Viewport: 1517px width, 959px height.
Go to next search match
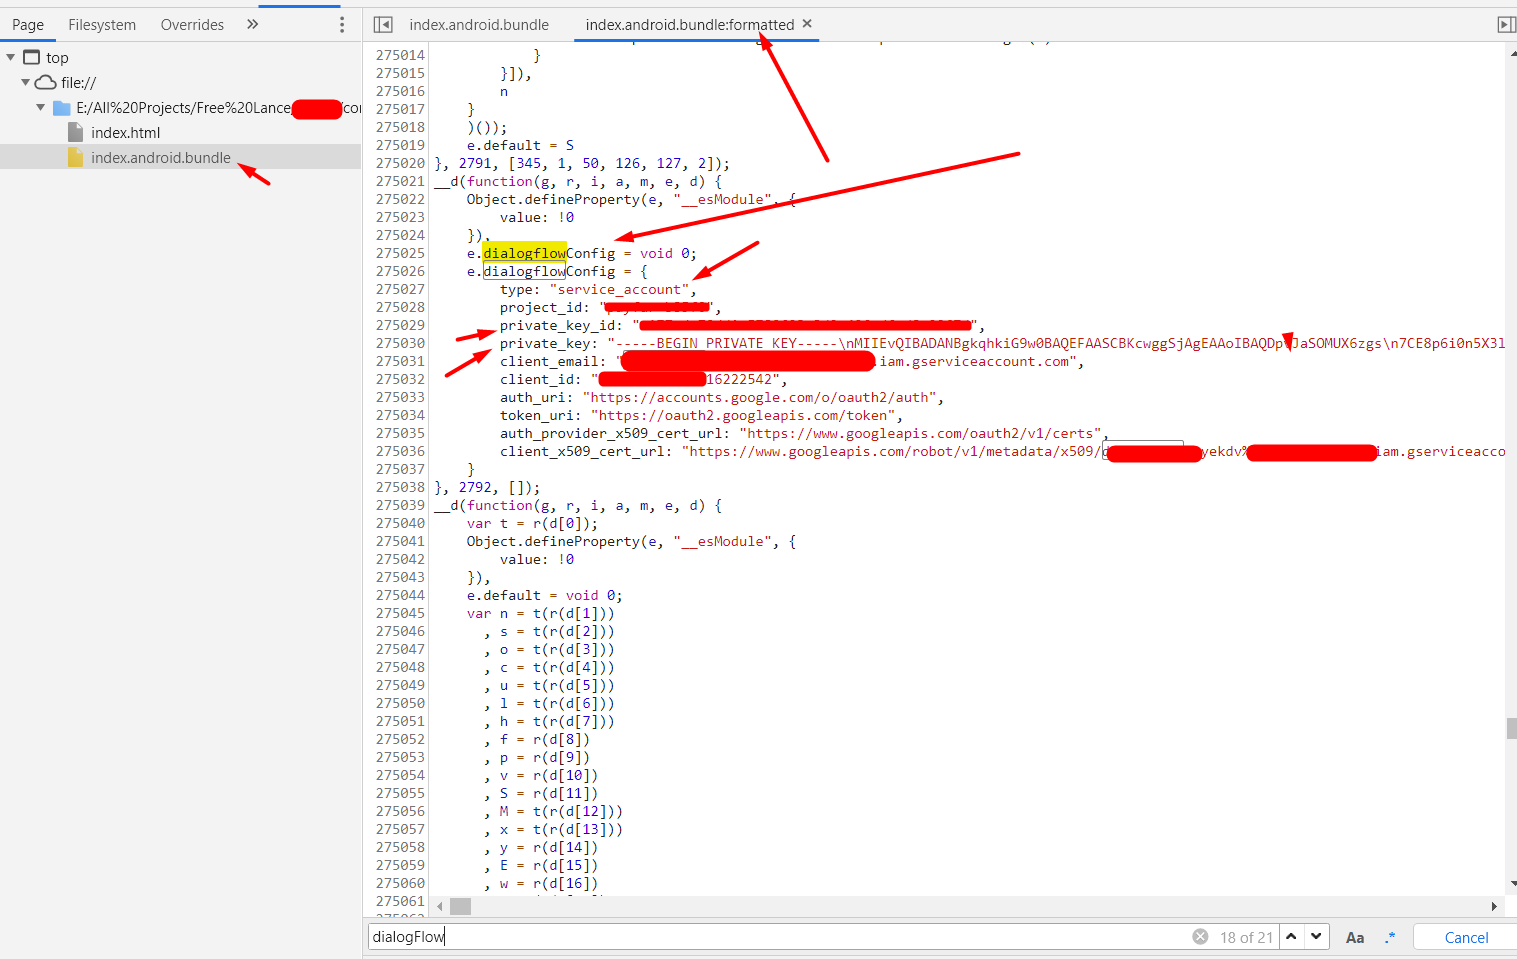[1316, 937]
